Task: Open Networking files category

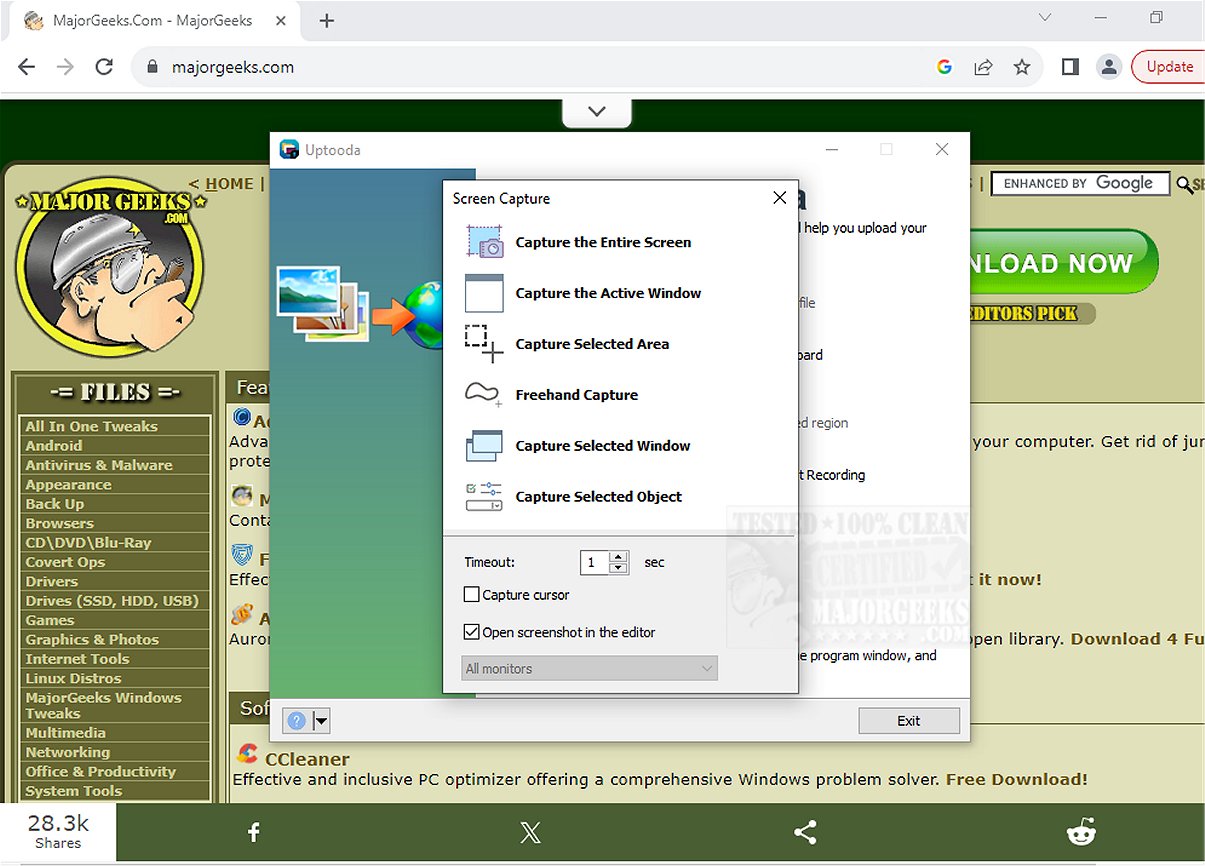Action: (67, 752)
